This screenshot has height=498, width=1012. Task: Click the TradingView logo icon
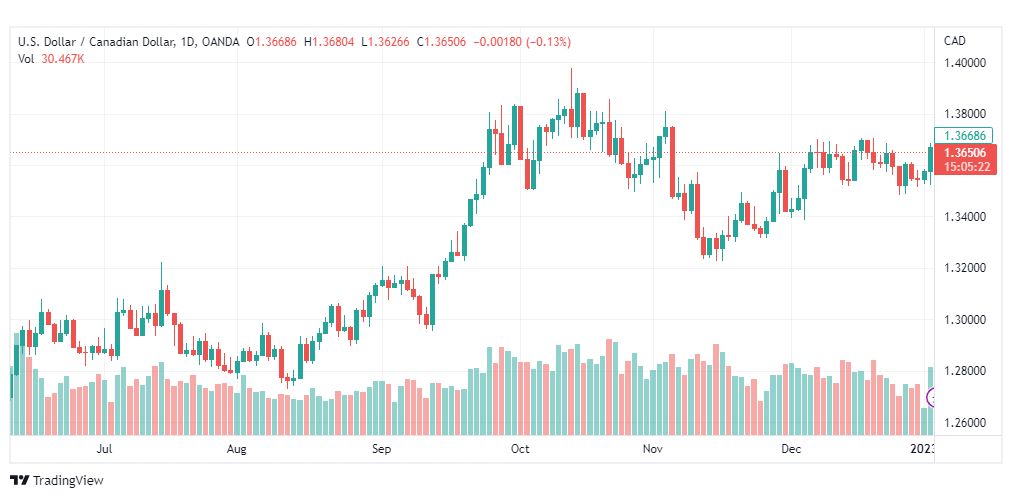pyautogui.click(x=19, y=481)
